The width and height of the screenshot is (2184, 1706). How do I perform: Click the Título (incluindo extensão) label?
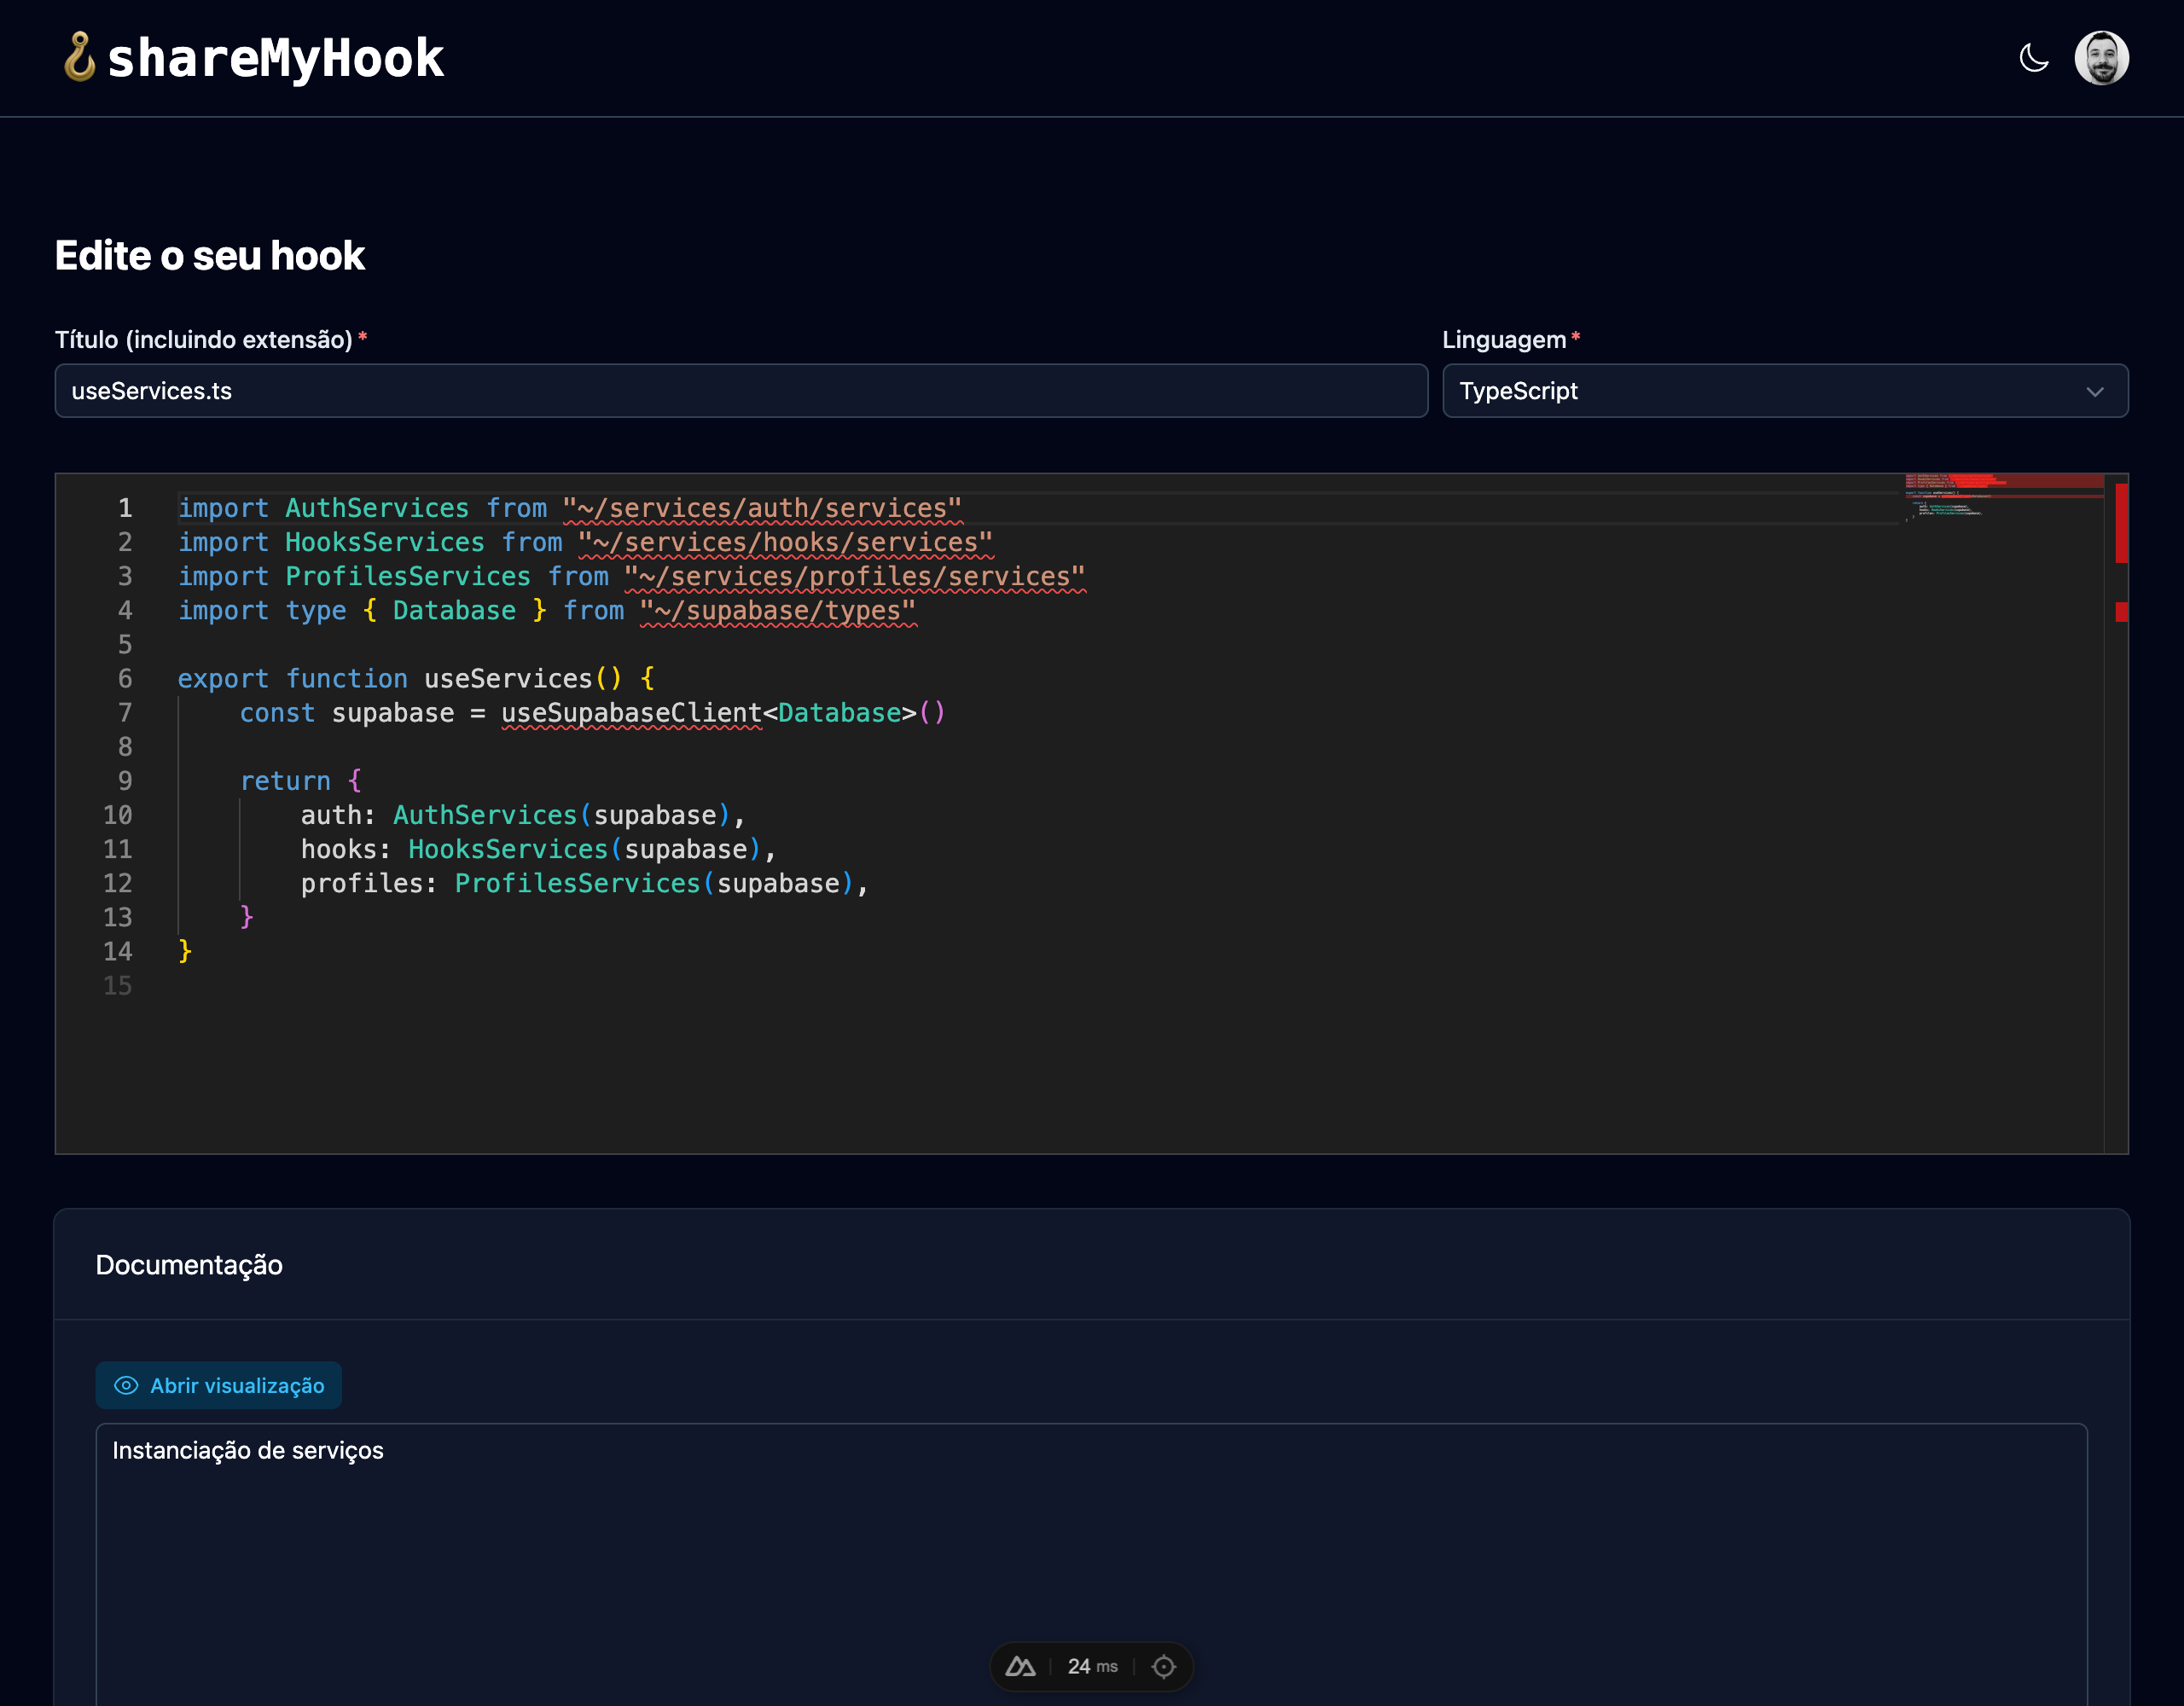[204, 339]
